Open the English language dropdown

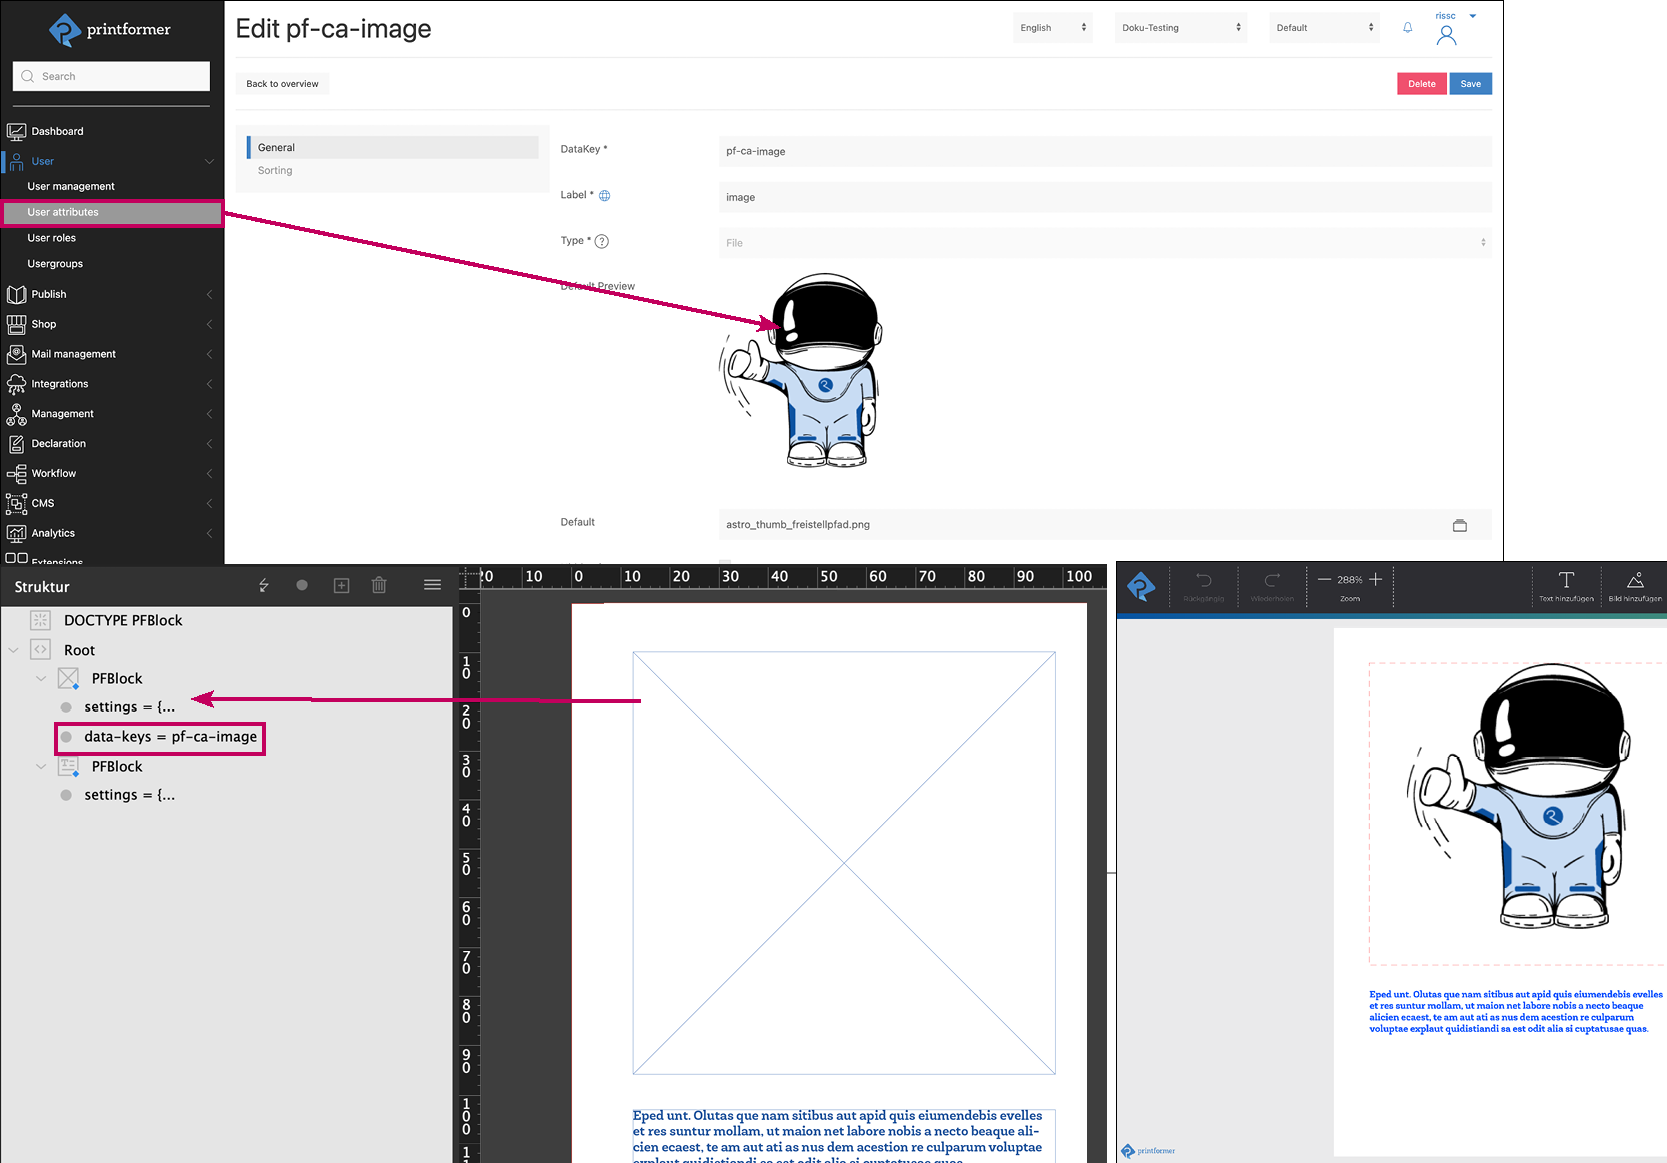pyautogui.click(x=1052, y=28)
